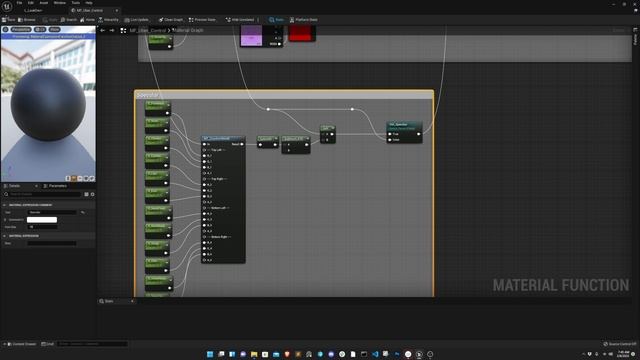Click the Text field containing Specular

(x=52, y=212)
